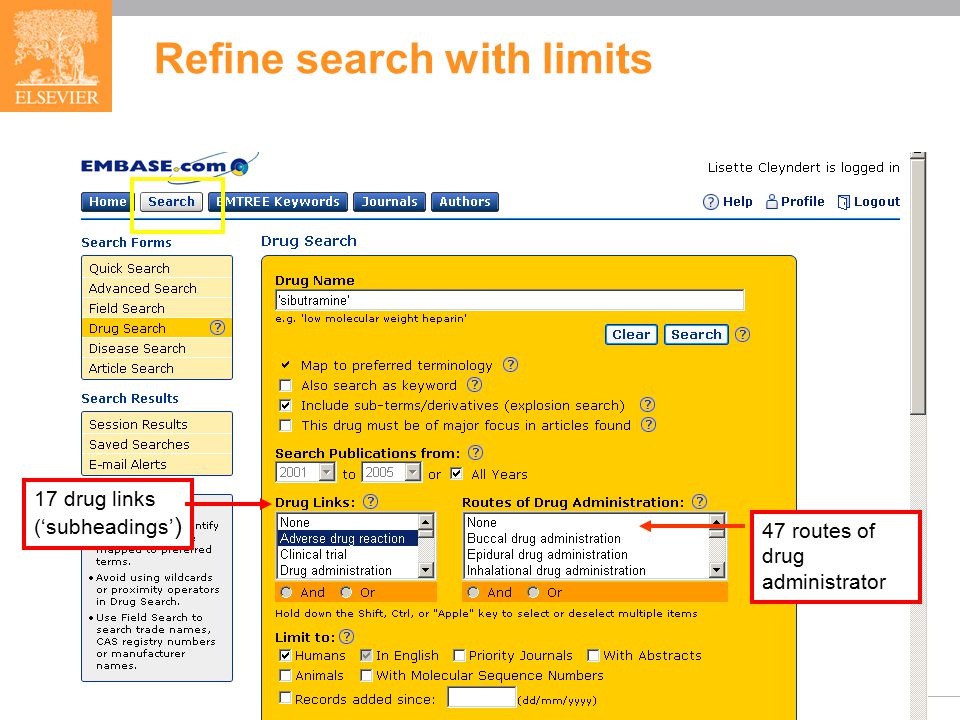This screenshot has height=720, width=960.
Task: Toggle the In English checkbox
Action: click(366, 656)
